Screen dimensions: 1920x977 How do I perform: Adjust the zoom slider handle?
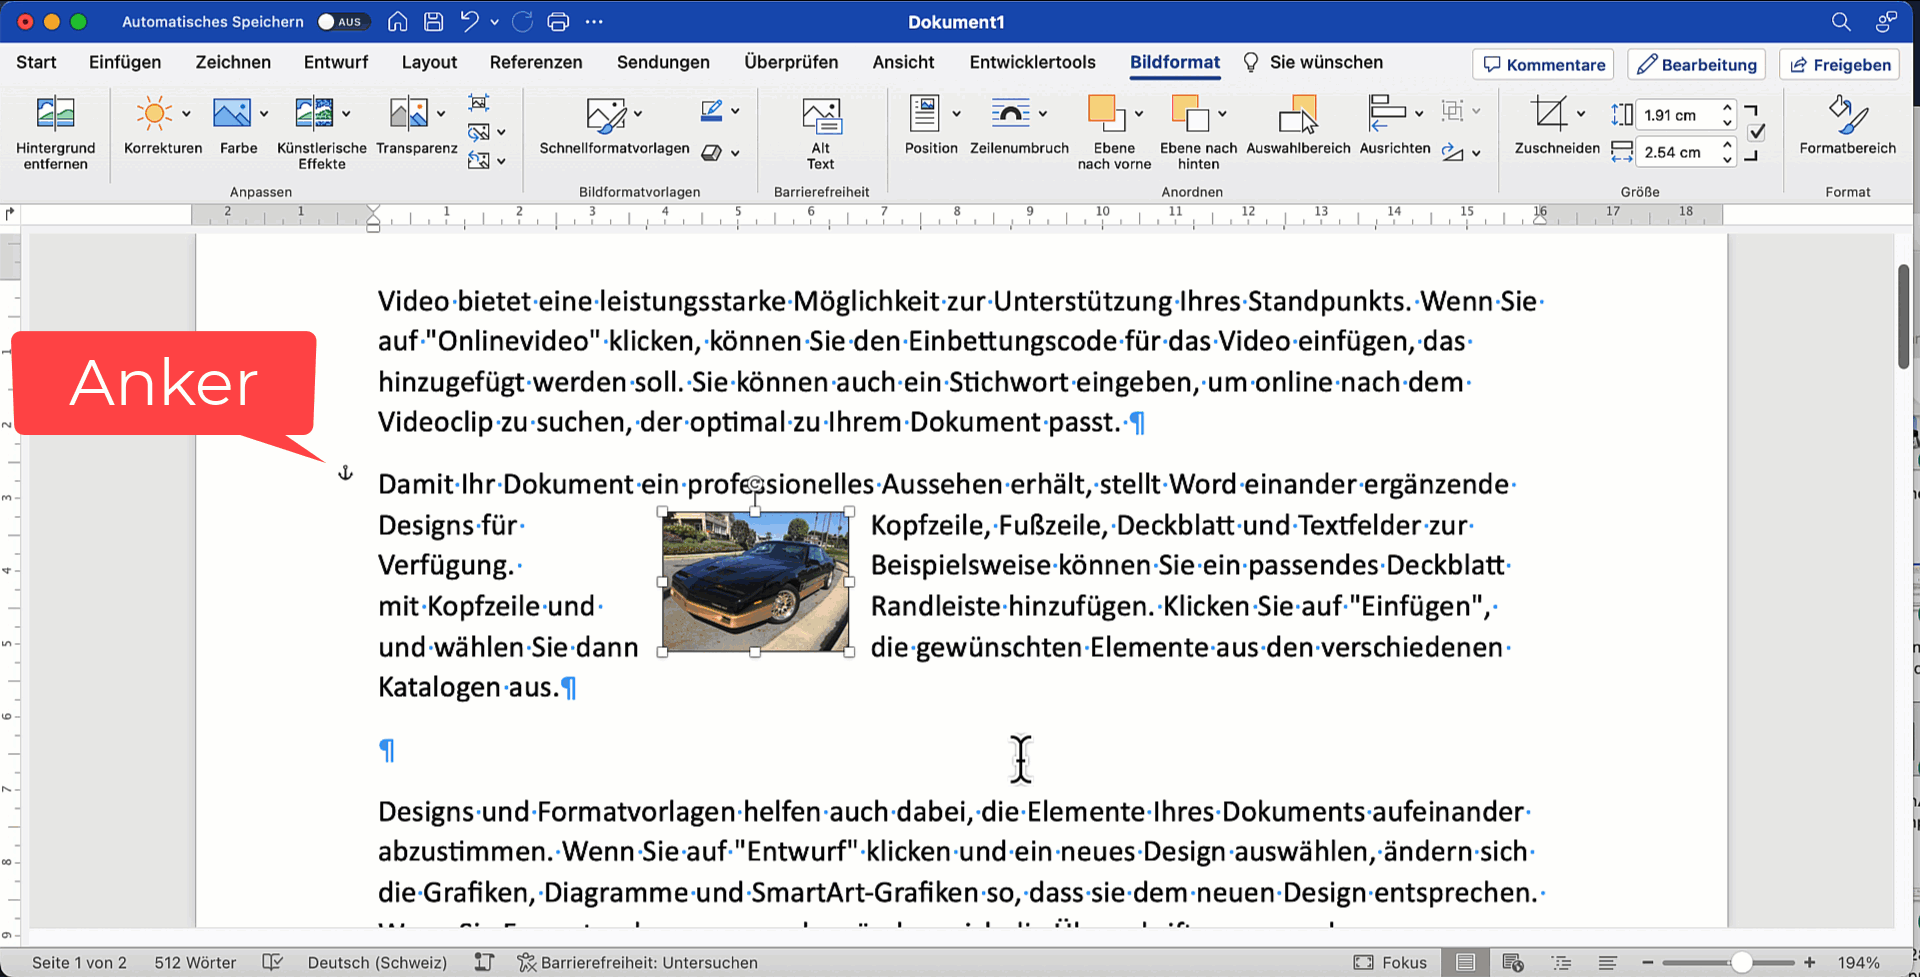coord(1741,962)
